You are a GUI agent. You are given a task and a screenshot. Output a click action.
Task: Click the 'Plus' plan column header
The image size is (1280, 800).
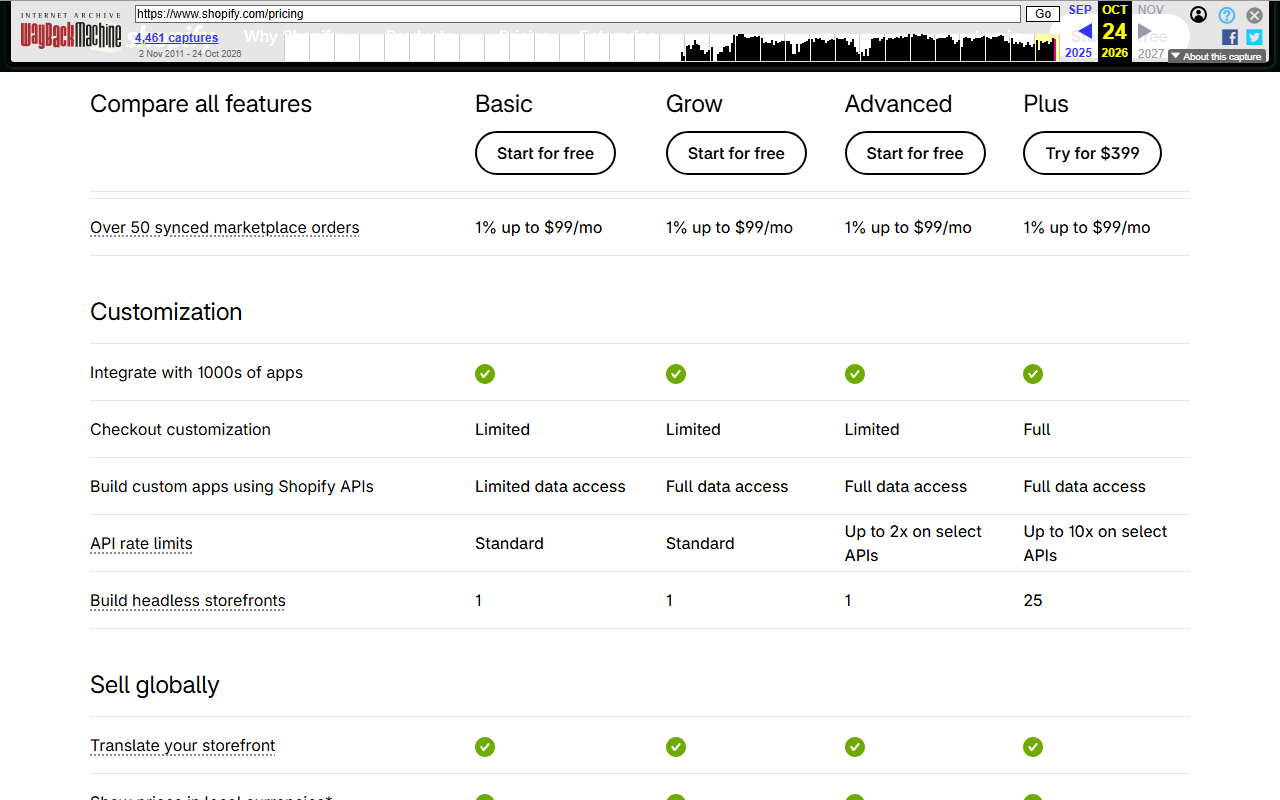1046,104
